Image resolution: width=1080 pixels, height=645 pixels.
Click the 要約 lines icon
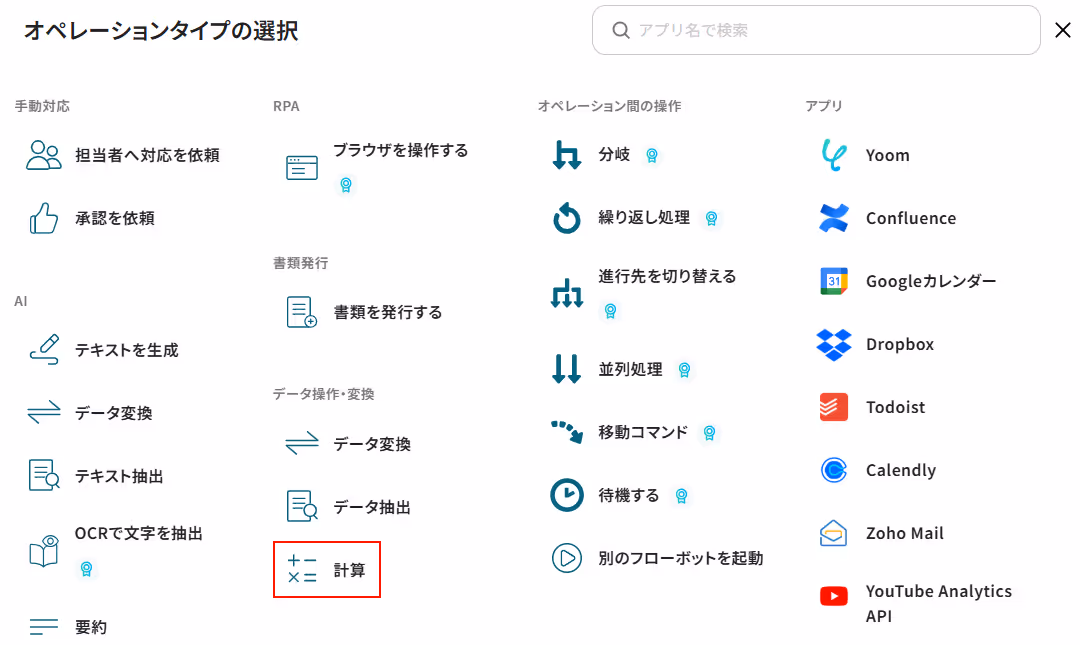pyautogui.click(x=43, y=626)
